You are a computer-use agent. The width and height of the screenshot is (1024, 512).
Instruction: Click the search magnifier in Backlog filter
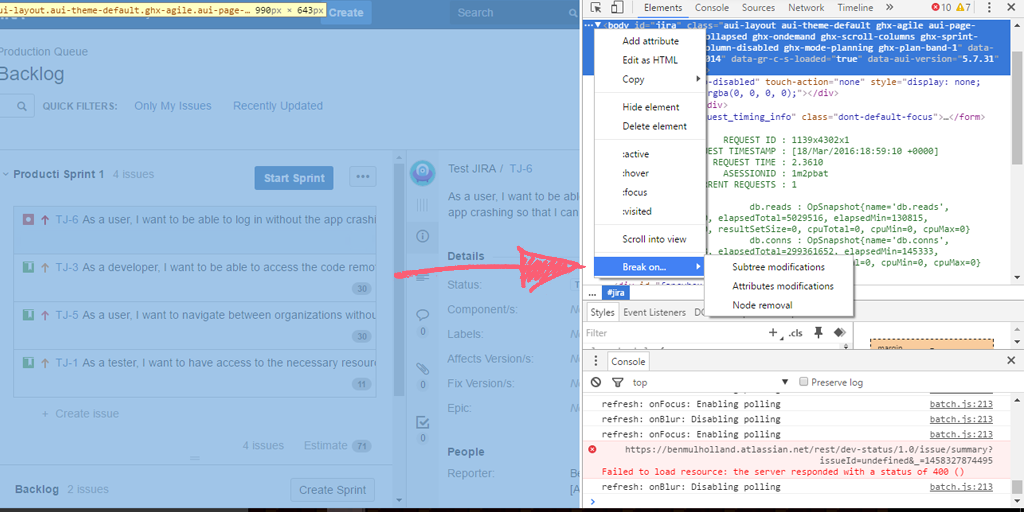[22, 106]
